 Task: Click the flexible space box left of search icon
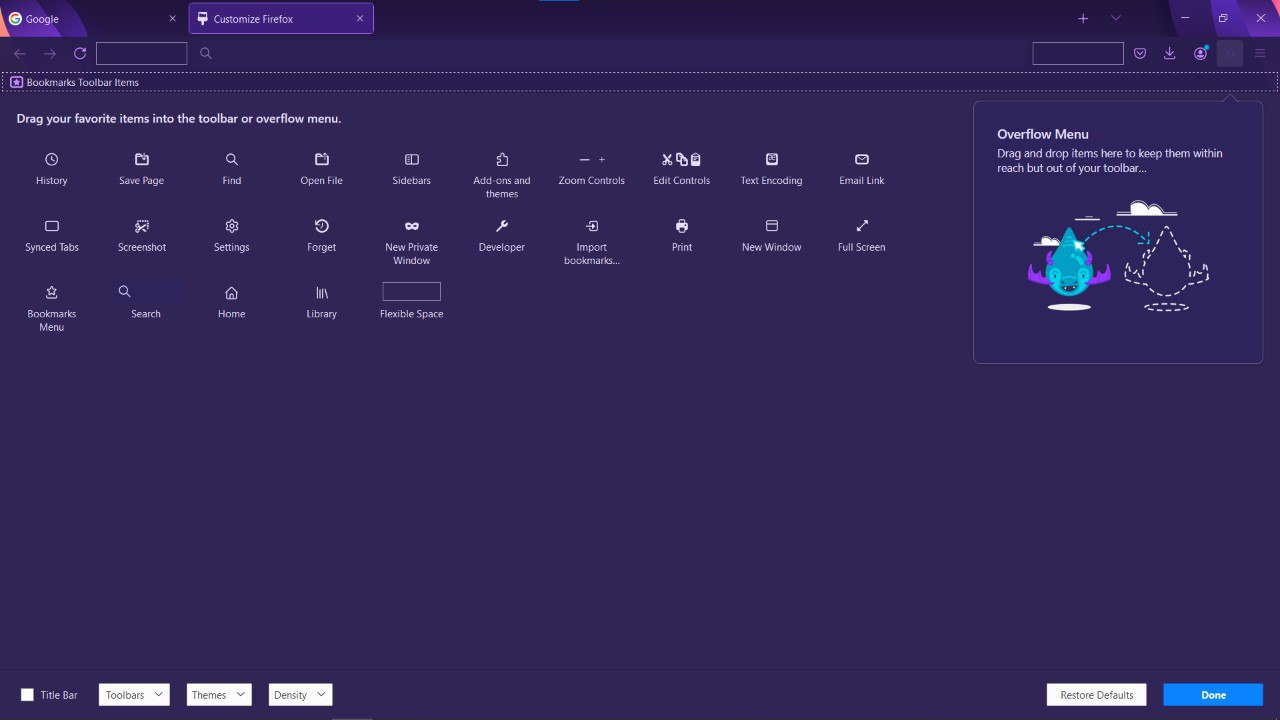(x=142, y=53)
